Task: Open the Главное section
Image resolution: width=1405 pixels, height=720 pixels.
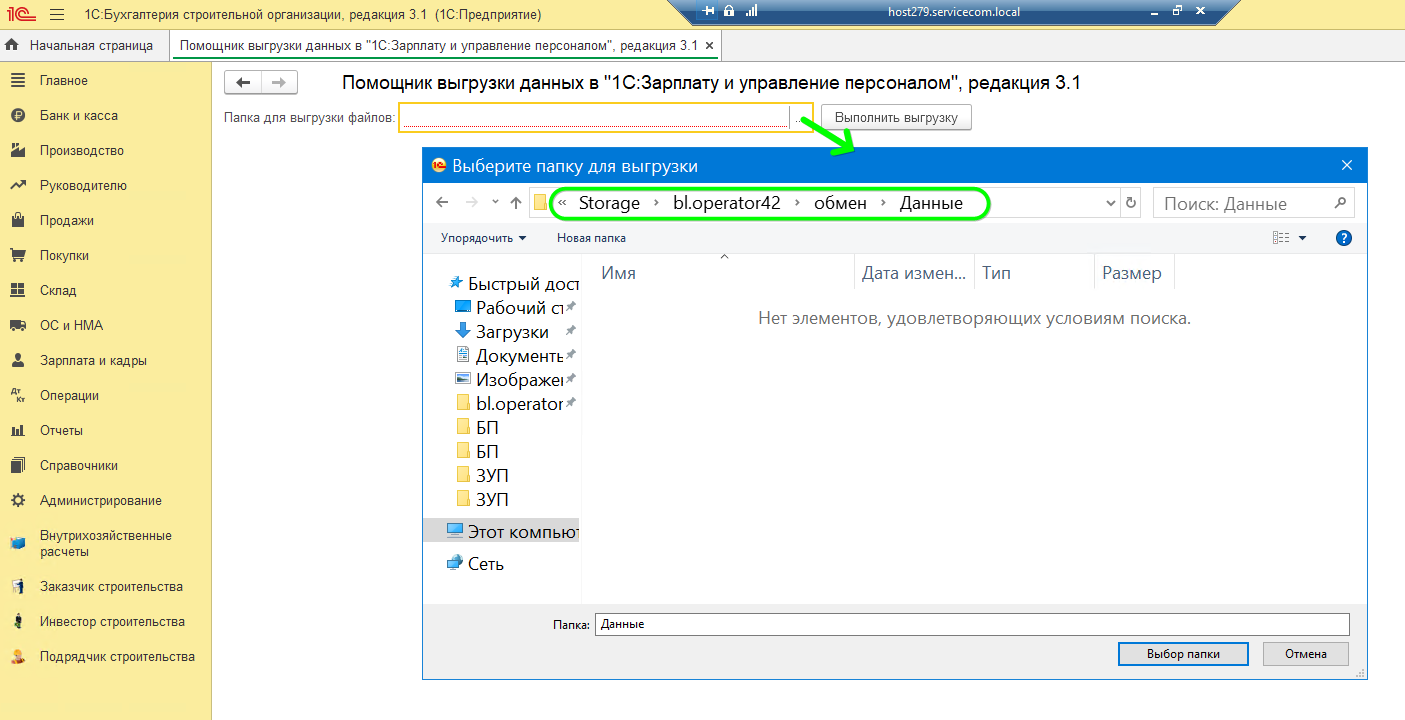Action: (64, 81)
